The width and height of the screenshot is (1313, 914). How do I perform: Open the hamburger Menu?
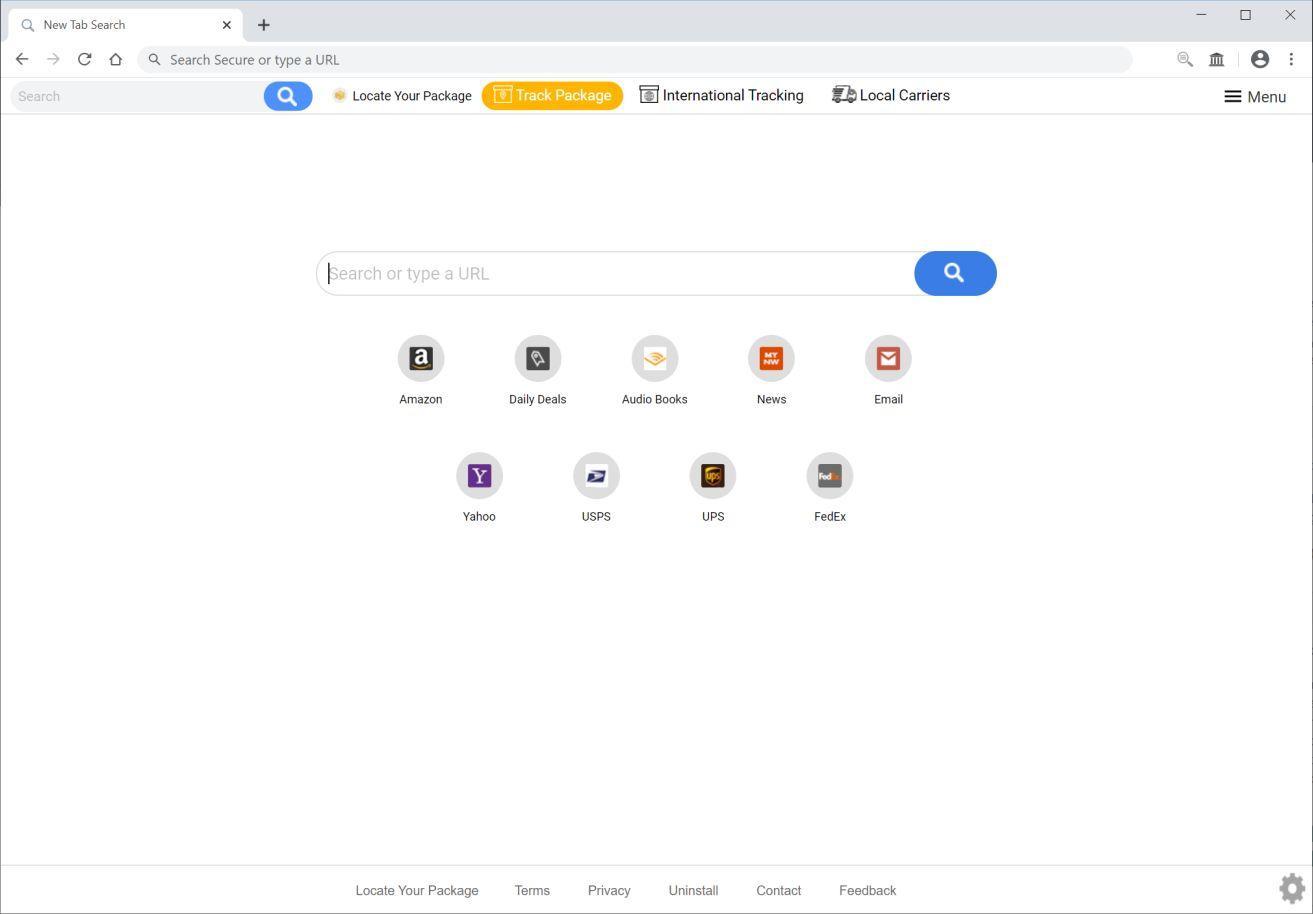pyautogui.click(x=1255, y=96)
